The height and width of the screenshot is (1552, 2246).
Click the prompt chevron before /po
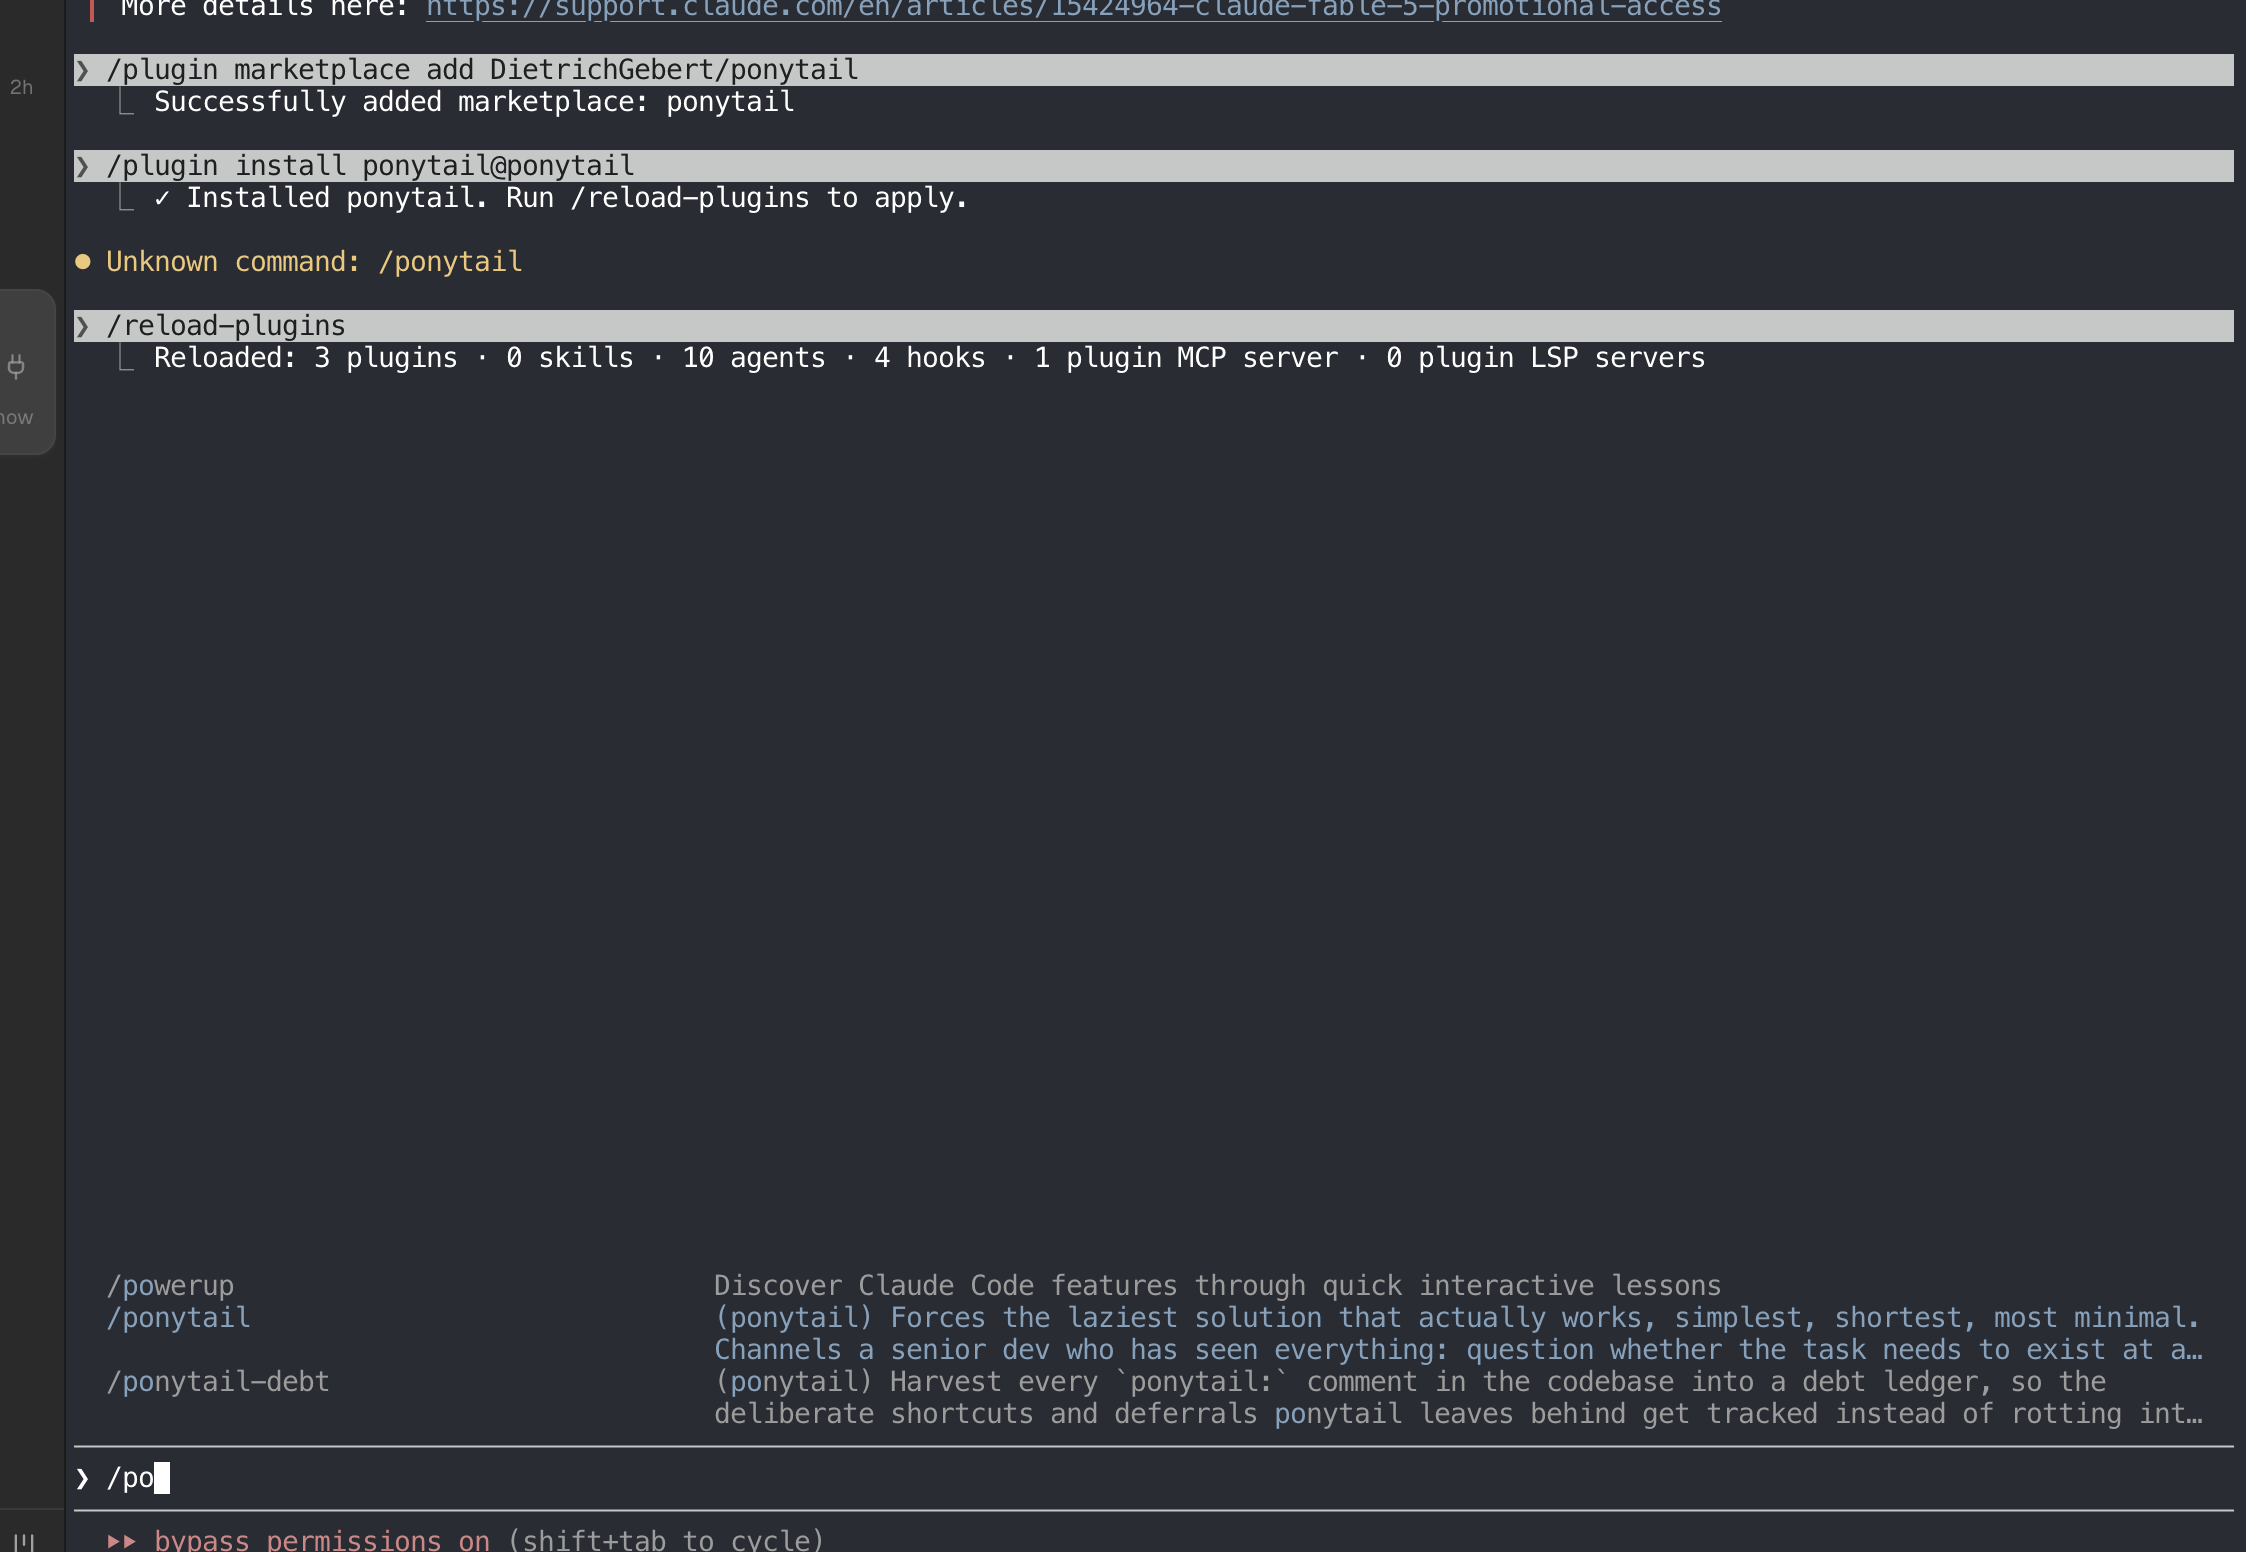pyautogui.click(x=83, y=1478)
